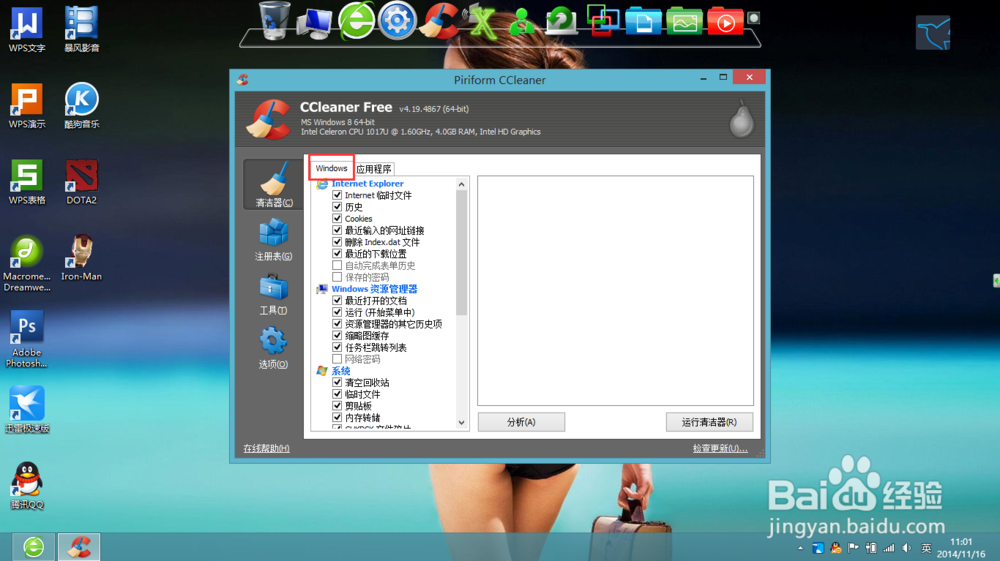The width and height of the screenshot is (1000, 561).
Task: Click the 运行清洁器(R) button
Action: click(x=709, y=422)
